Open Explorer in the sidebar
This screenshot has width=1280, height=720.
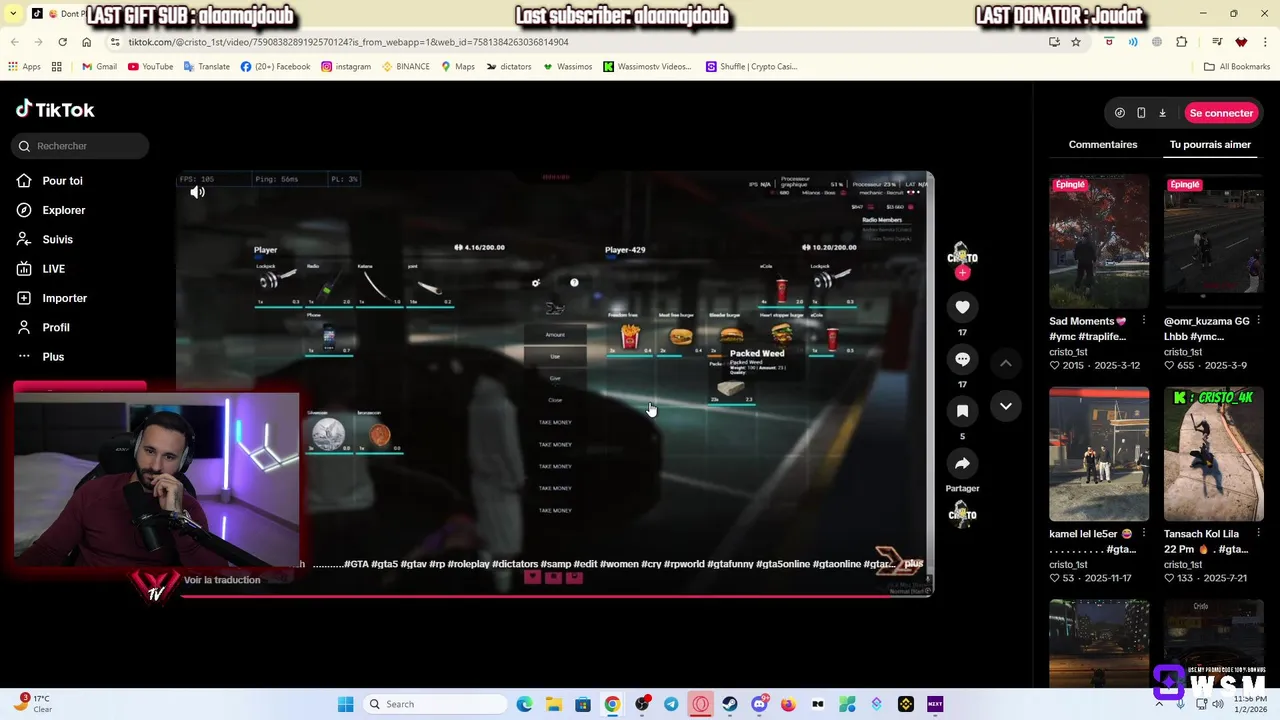pos(63,210)
